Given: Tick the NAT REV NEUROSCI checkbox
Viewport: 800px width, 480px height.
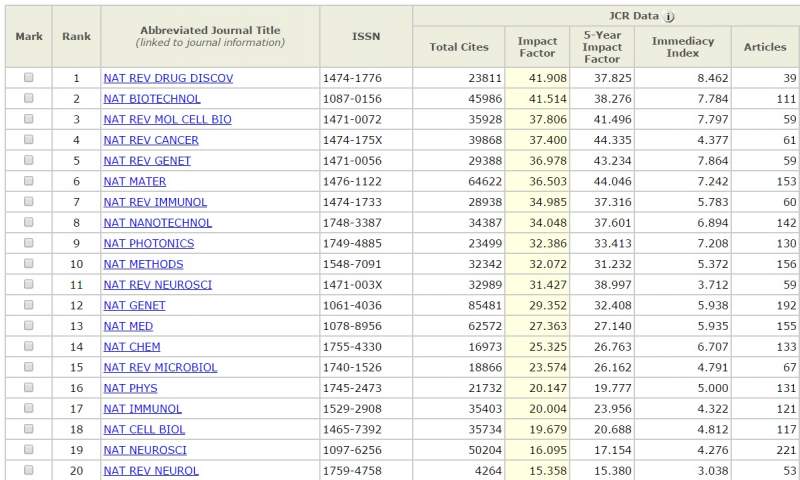Looking at the screenshot, I should [29, 284].
